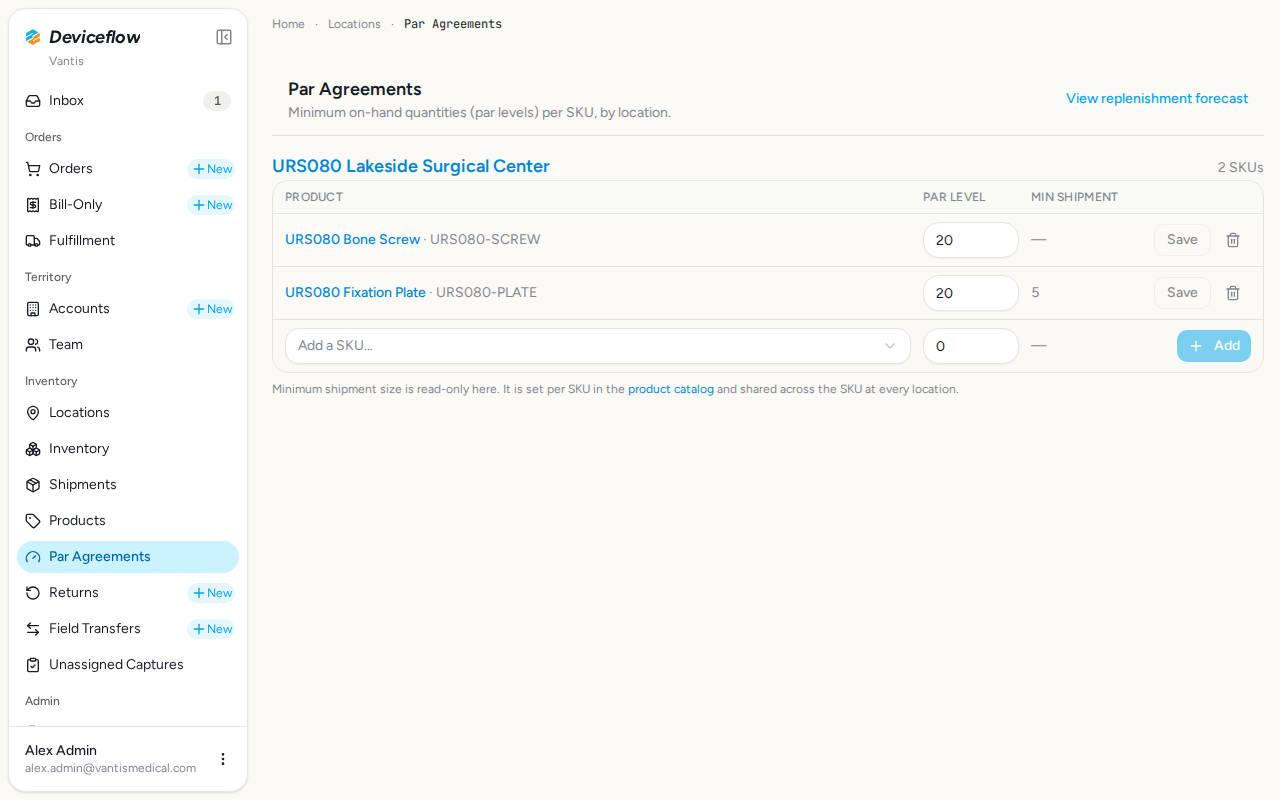1280x800 pixels.
Task: Click the Team people icon
Action: tap(33, 345)
